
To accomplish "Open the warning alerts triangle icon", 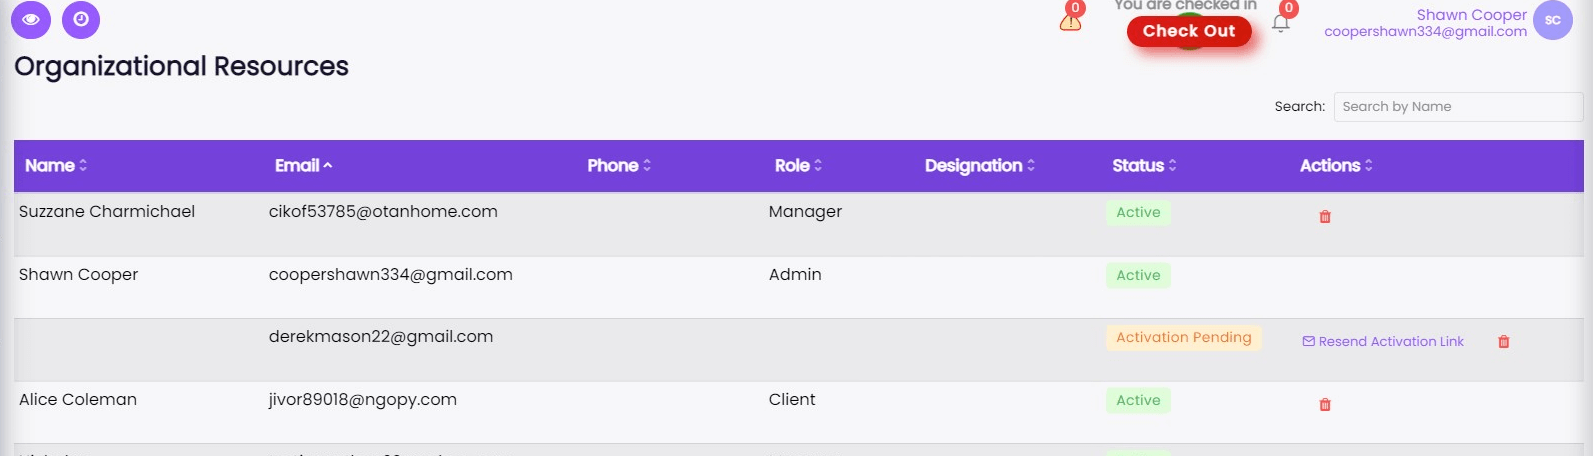I will [1070, 22].
